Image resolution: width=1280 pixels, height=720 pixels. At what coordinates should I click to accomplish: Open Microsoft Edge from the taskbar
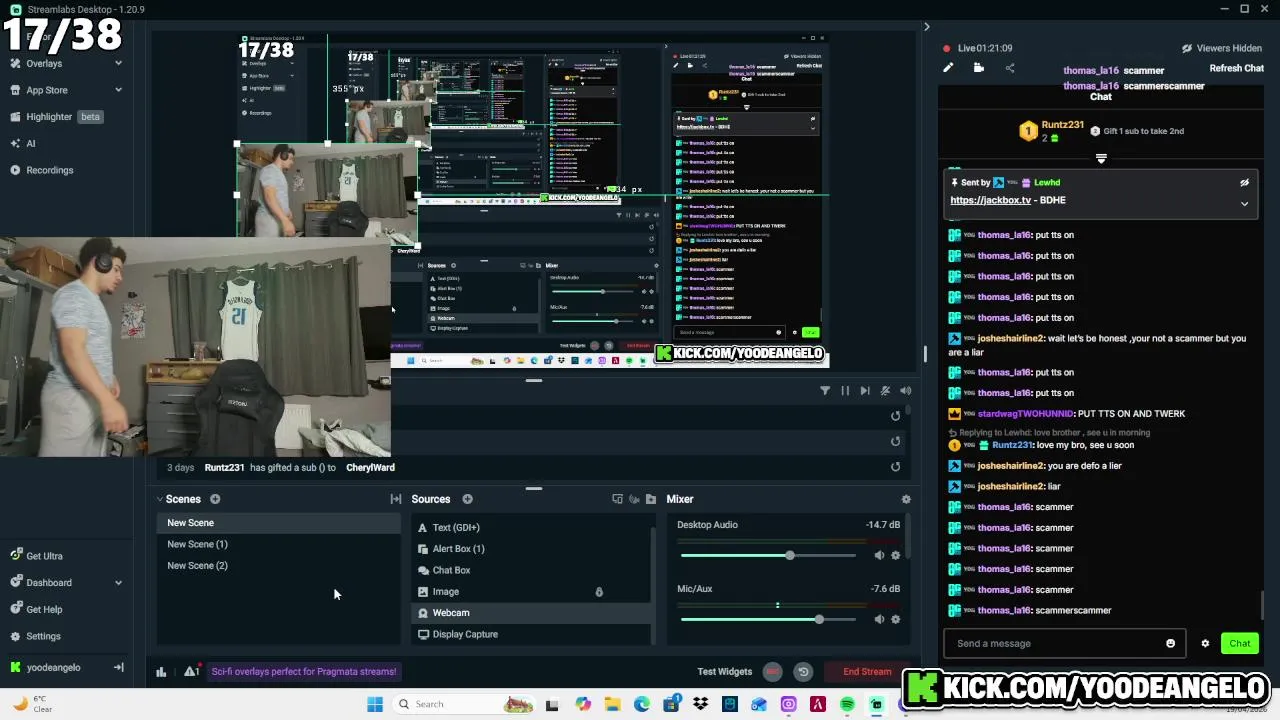click(x=642, y=705)
